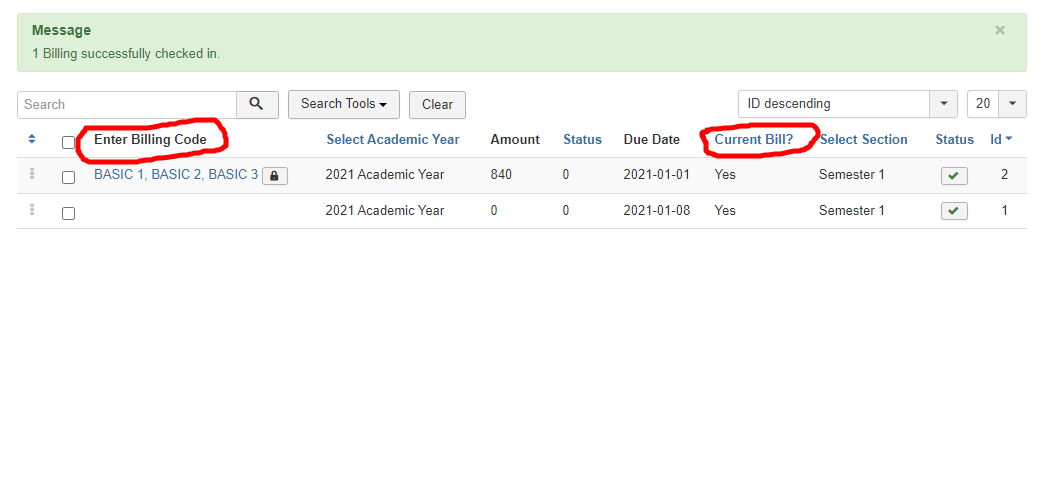
Task: Toggle published status checkmark for Id 1
Action: point(954,211)
